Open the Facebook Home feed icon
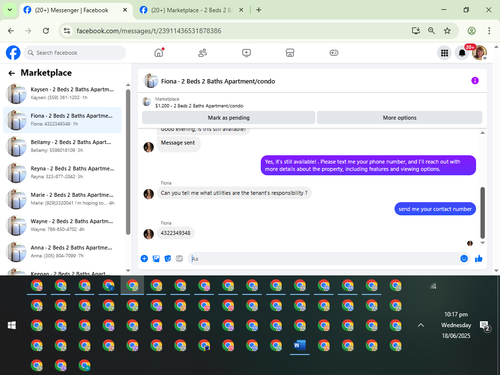The image size is (500, 375). 159,53
